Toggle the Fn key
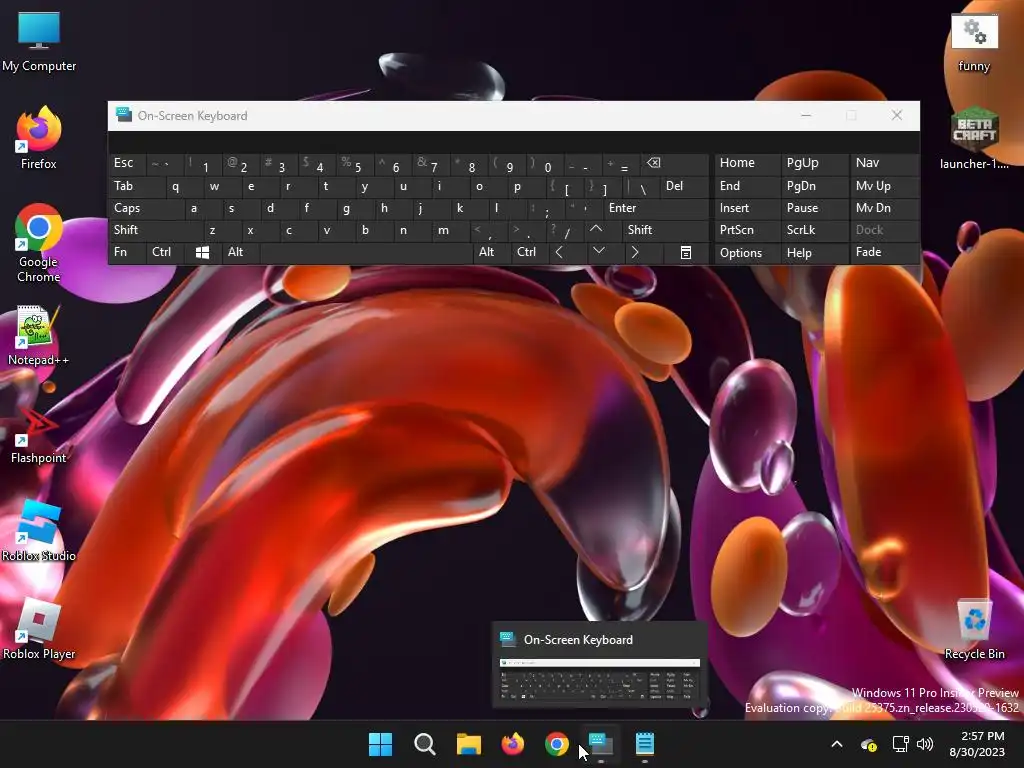Image resolution: width=1024 pixels, height=768 pixels. pyautogui.click(x=127, y=252)
